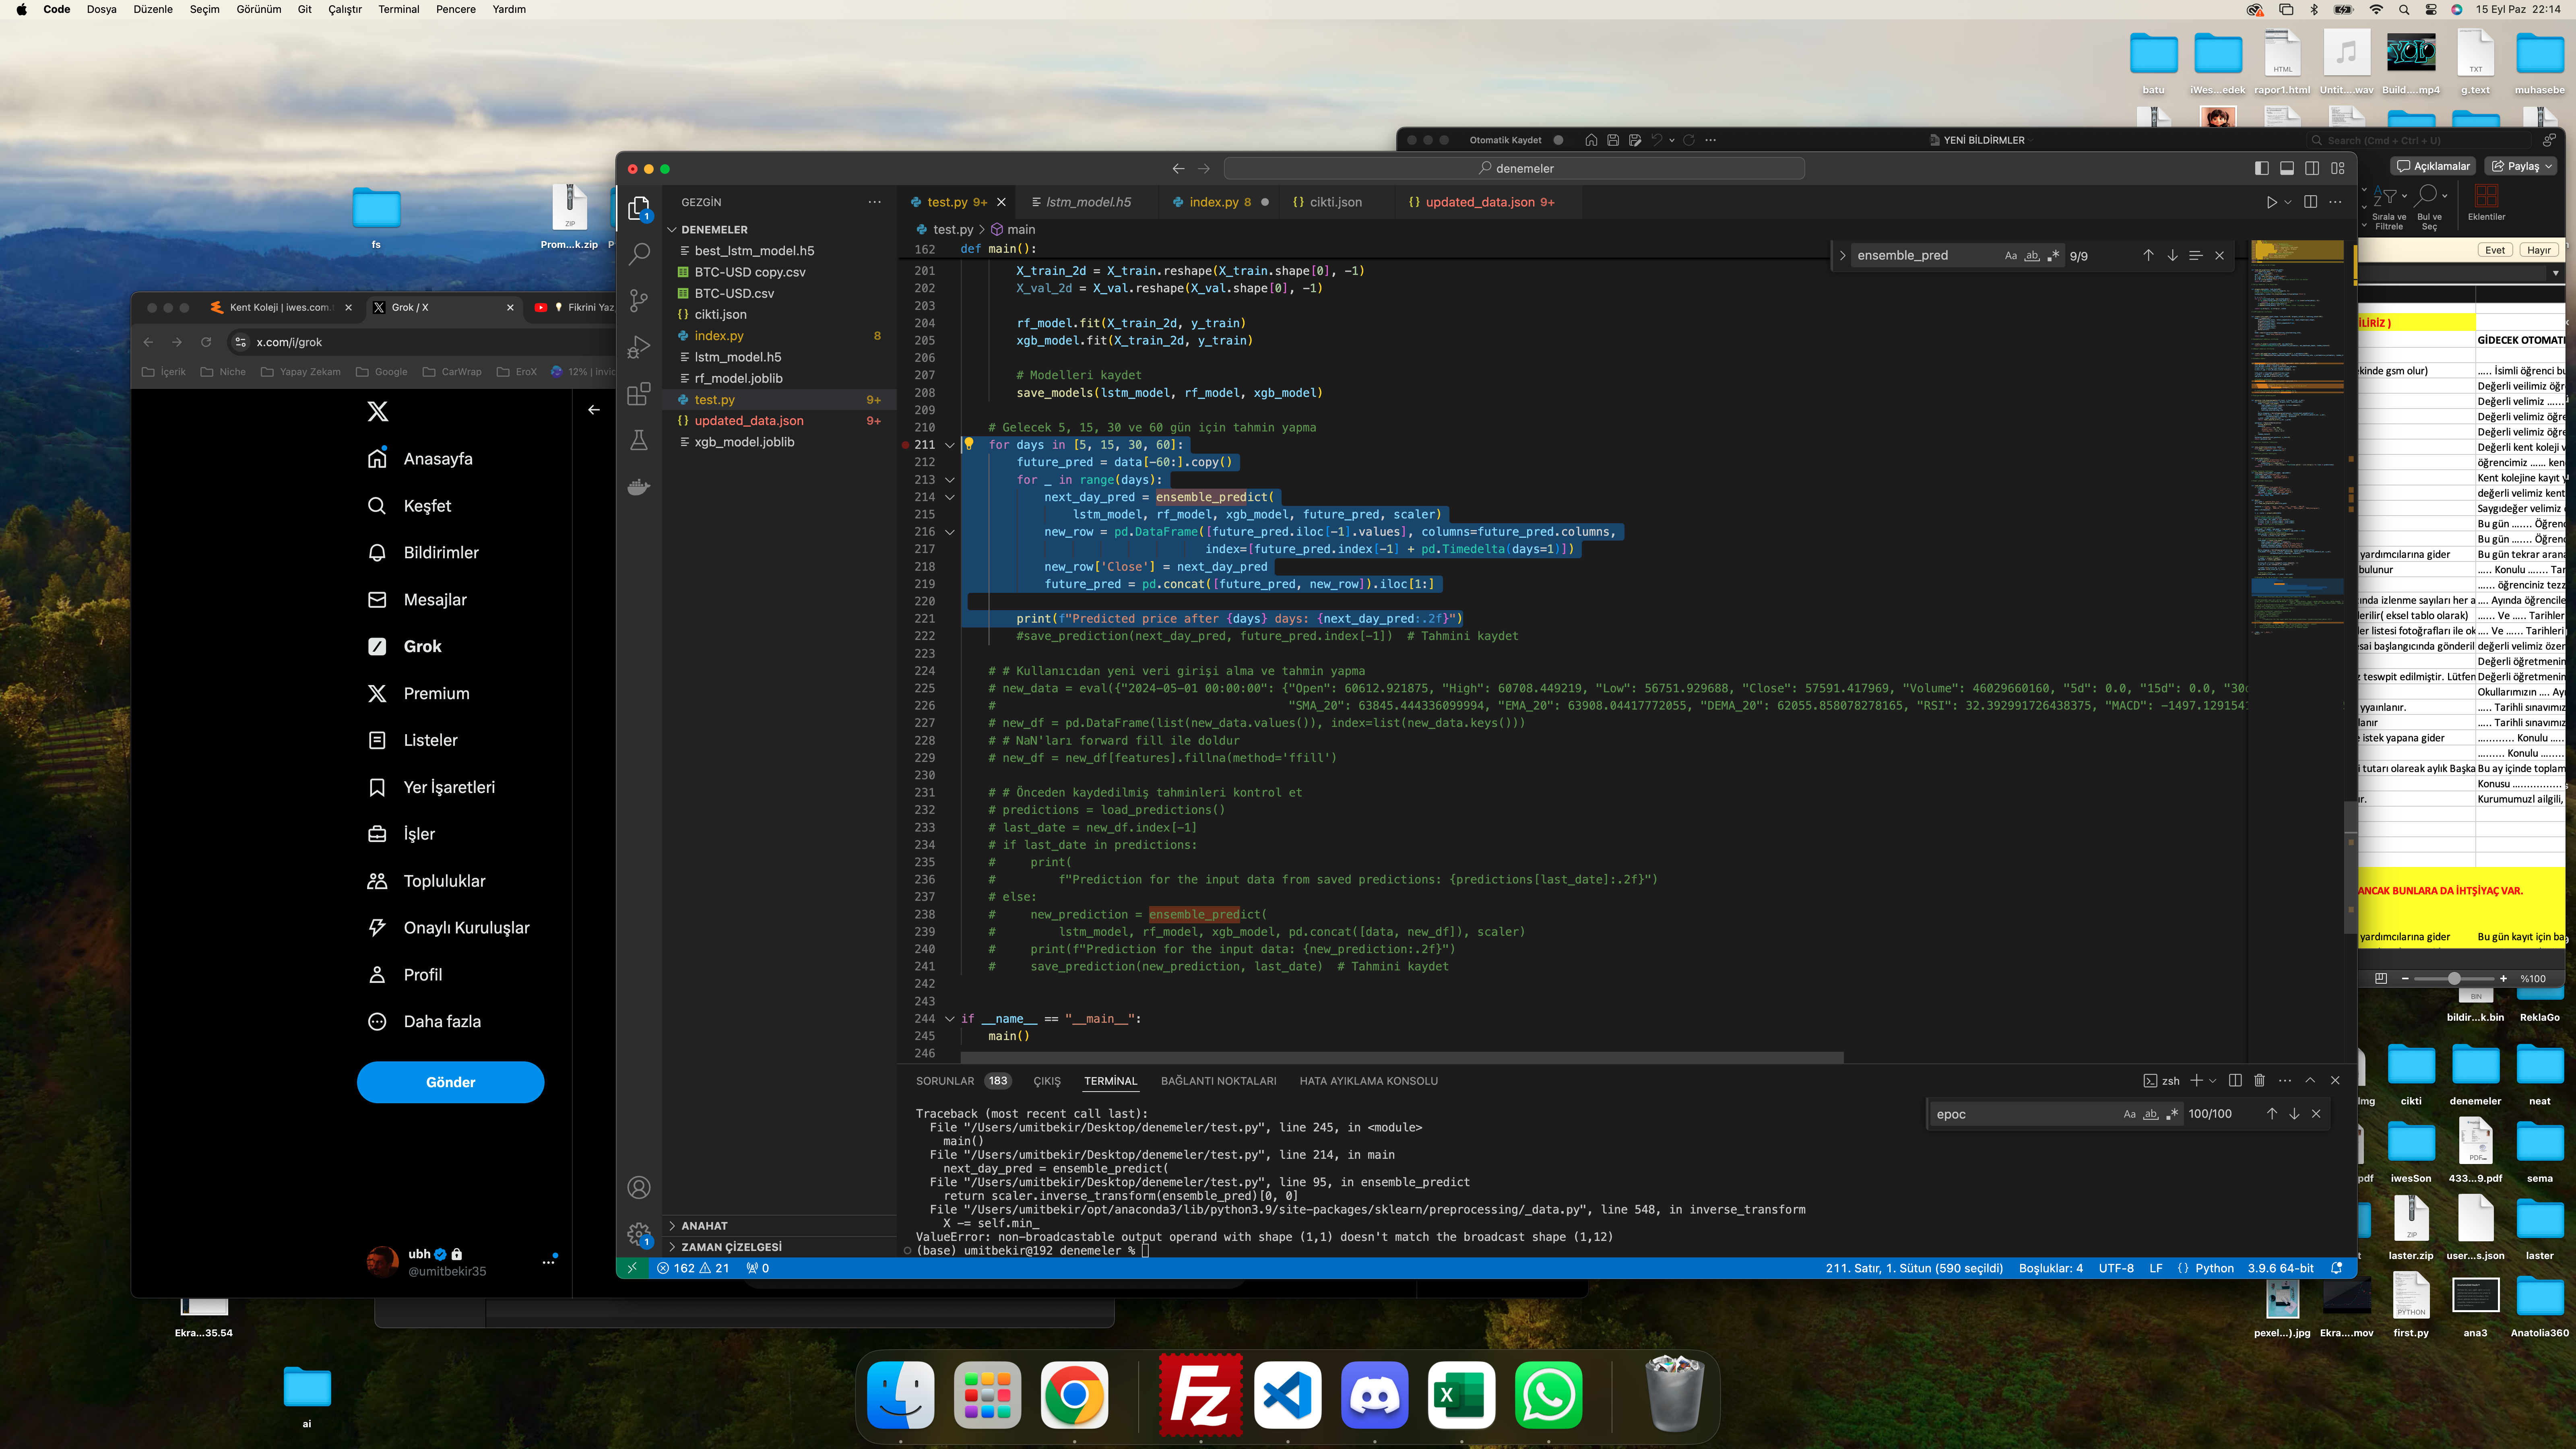Toggle Use Regular Expression in editor find widget
Screen dimensions: 2576x1449
coord(2053,255)
